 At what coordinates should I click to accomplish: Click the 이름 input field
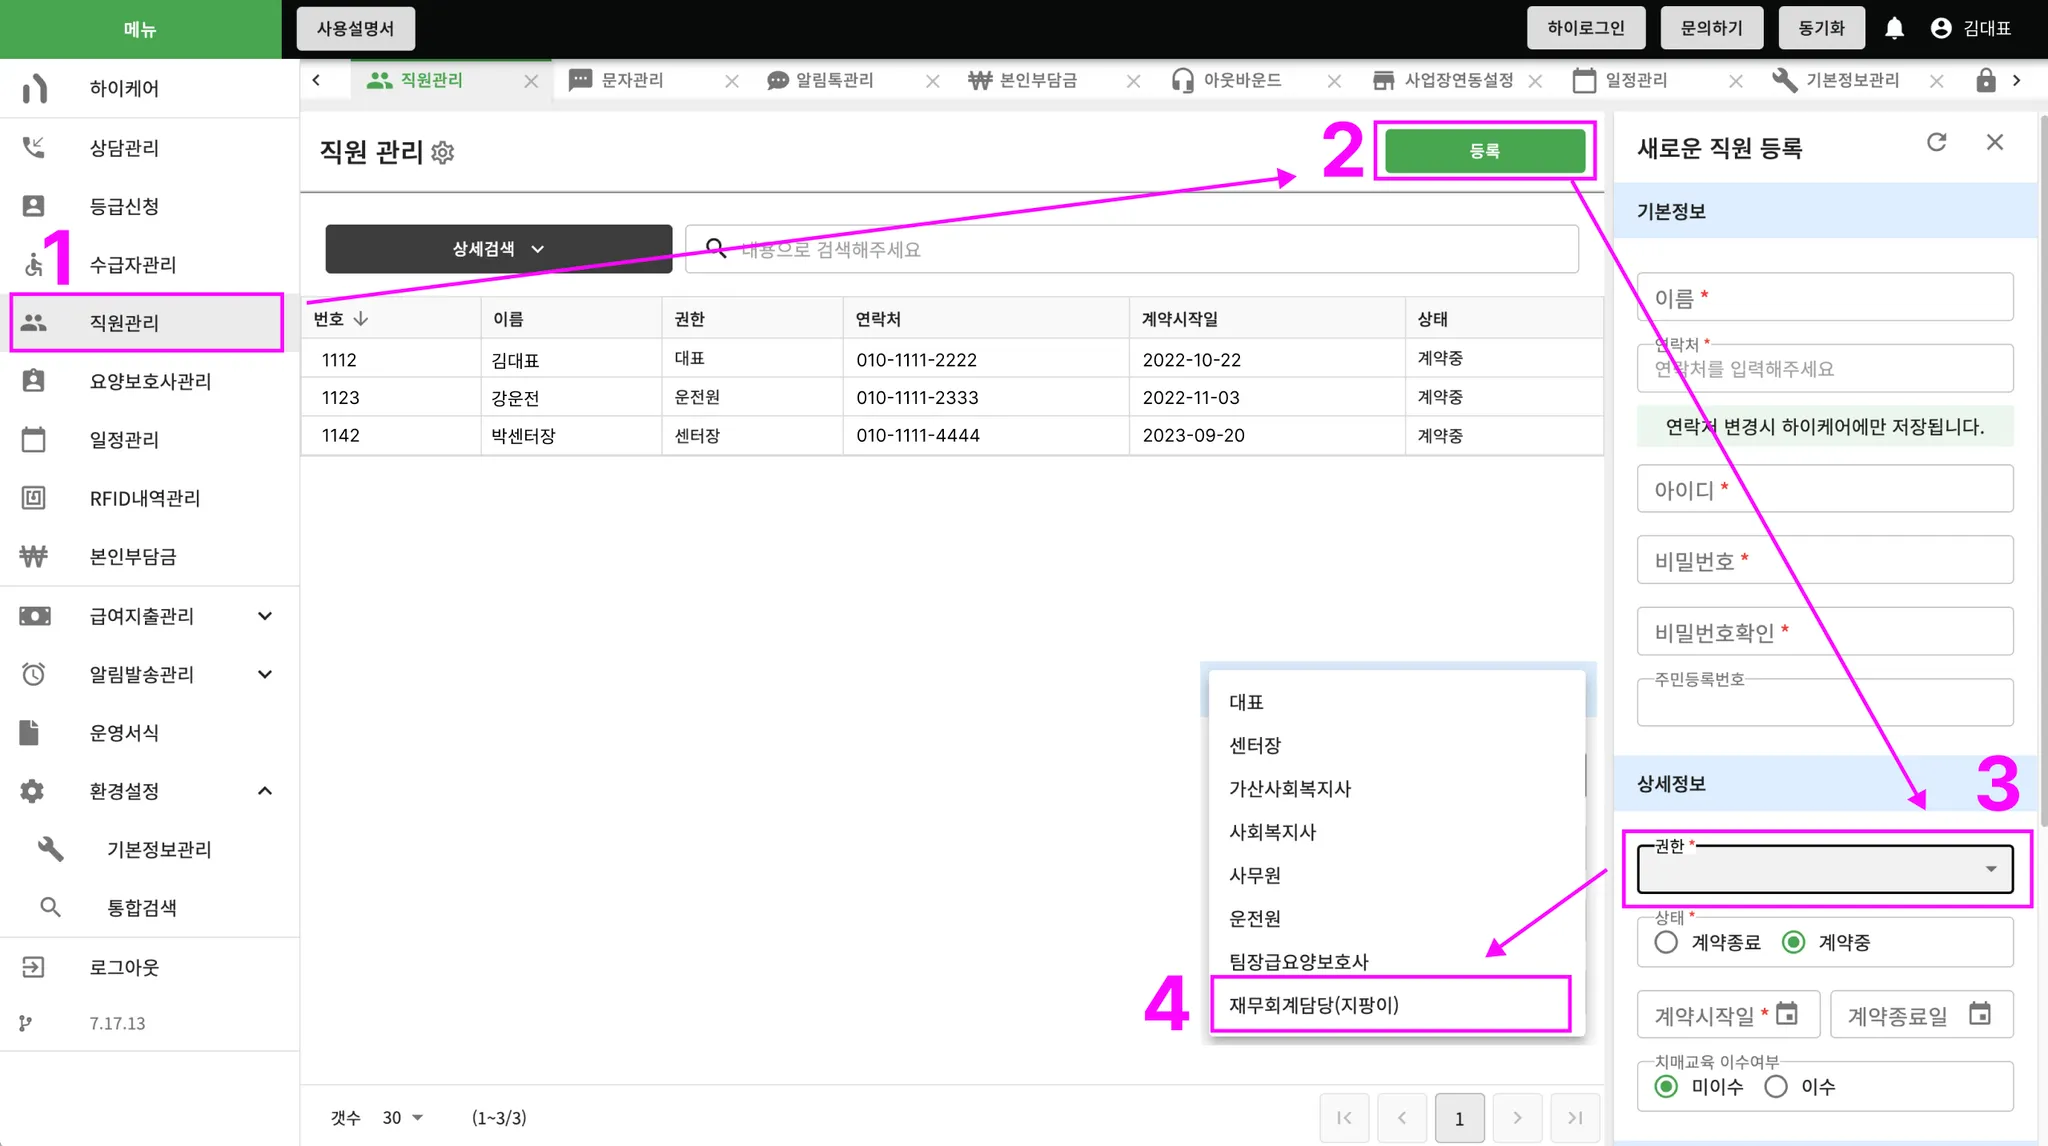pos(1824,298)
